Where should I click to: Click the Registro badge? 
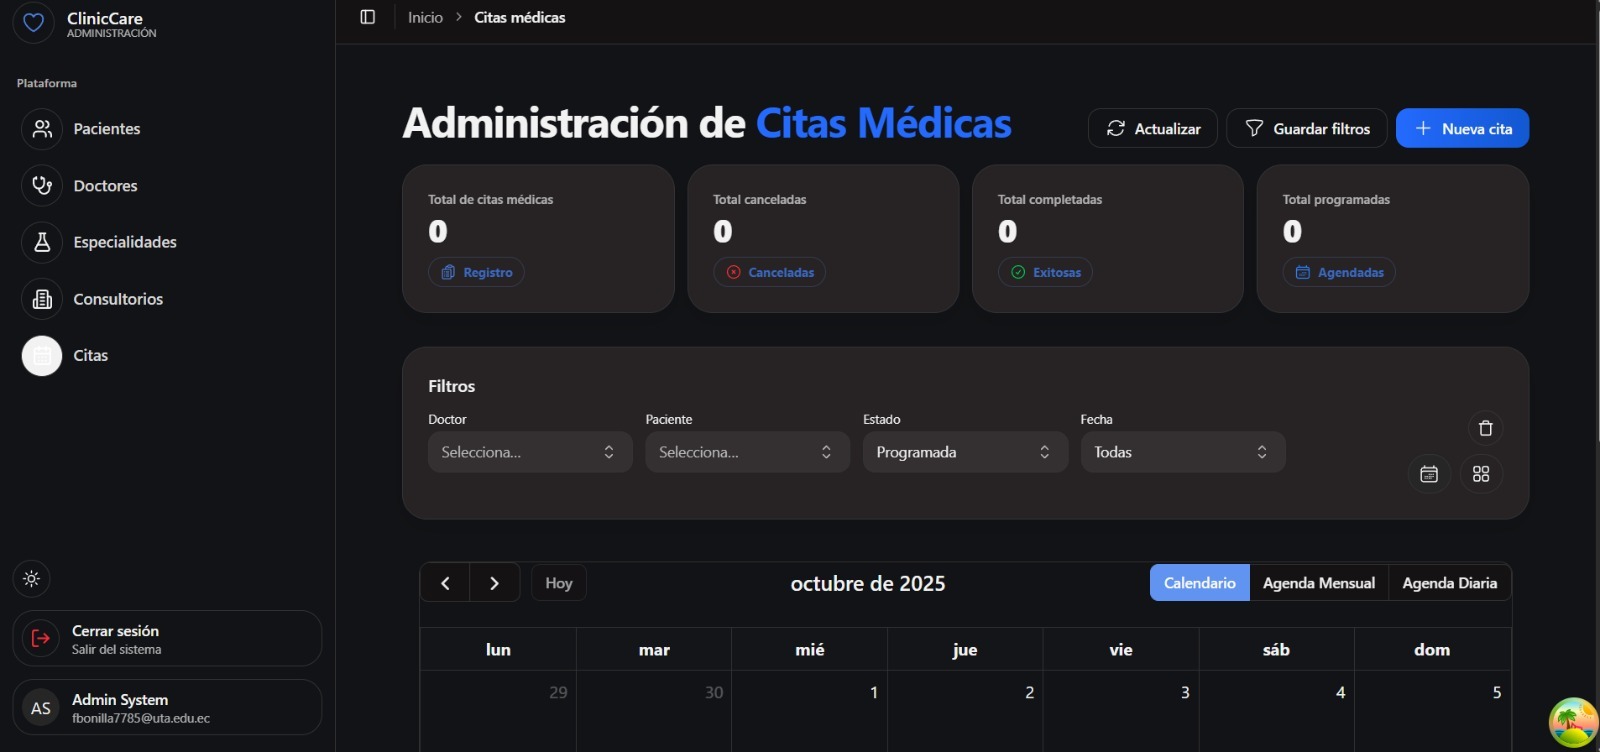click(476, 272)
